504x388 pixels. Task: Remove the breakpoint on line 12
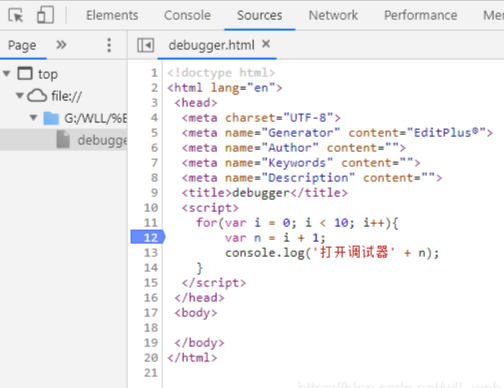(148, 237)
